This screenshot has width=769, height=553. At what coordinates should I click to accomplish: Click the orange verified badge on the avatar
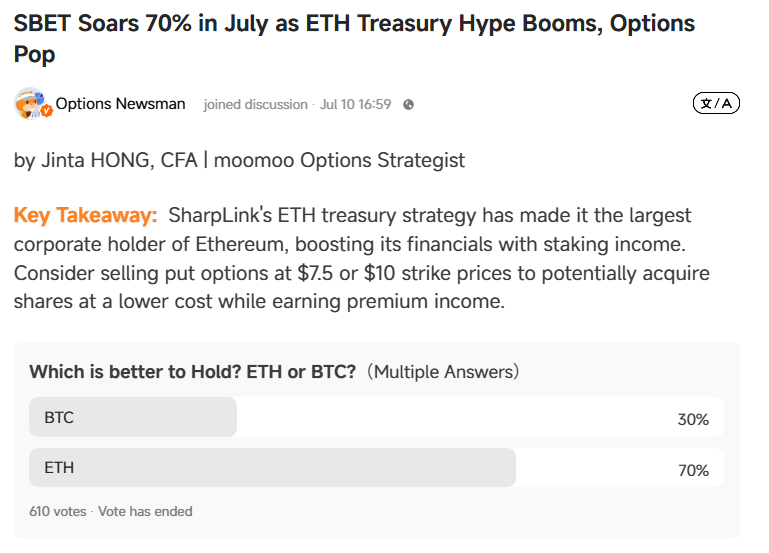[47, 111]
